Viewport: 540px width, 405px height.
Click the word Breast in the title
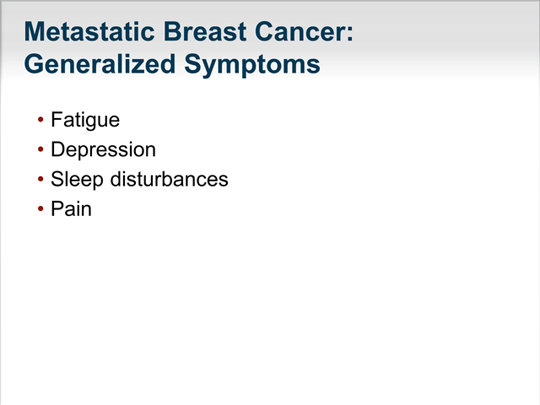(205, 32)
